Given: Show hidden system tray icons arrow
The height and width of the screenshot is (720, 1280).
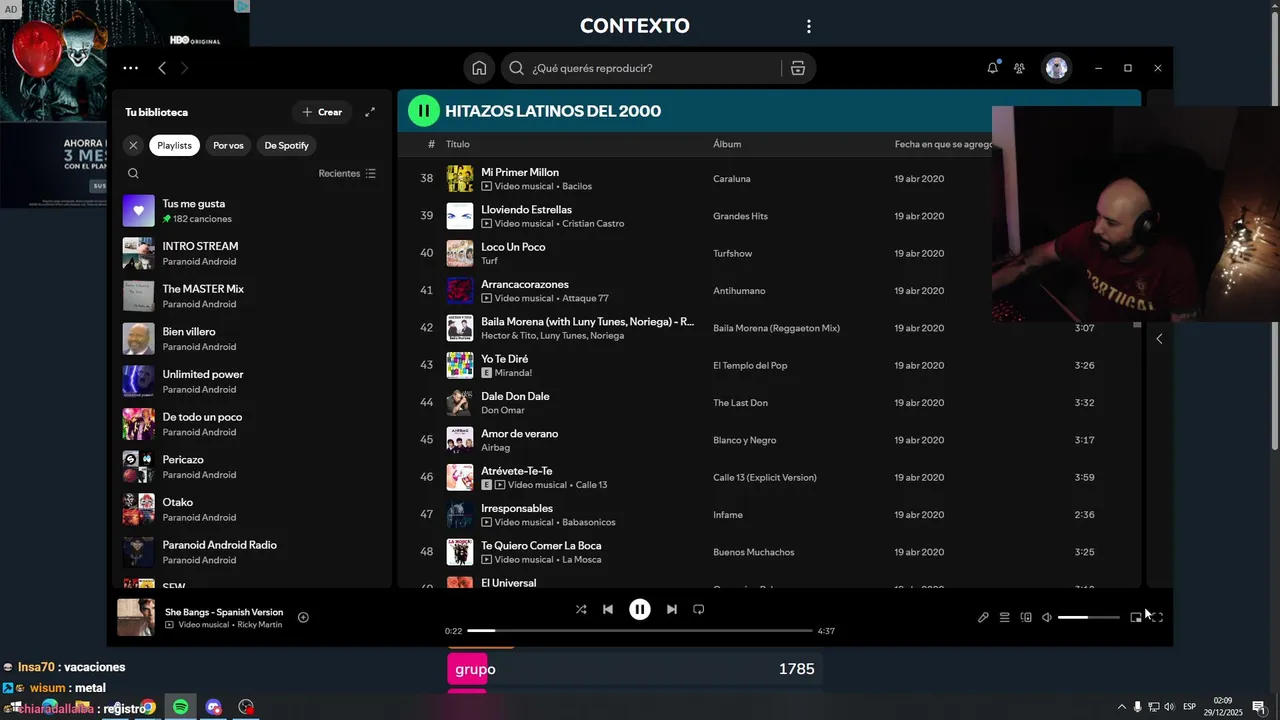Looking at the screenshot, I should tap(1121, 707).
